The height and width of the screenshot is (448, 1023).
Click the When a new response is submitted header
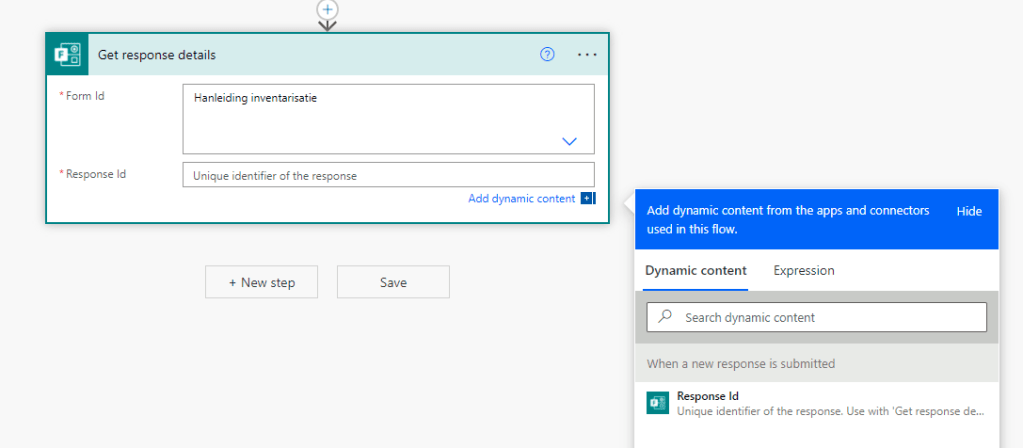point(740,363)
